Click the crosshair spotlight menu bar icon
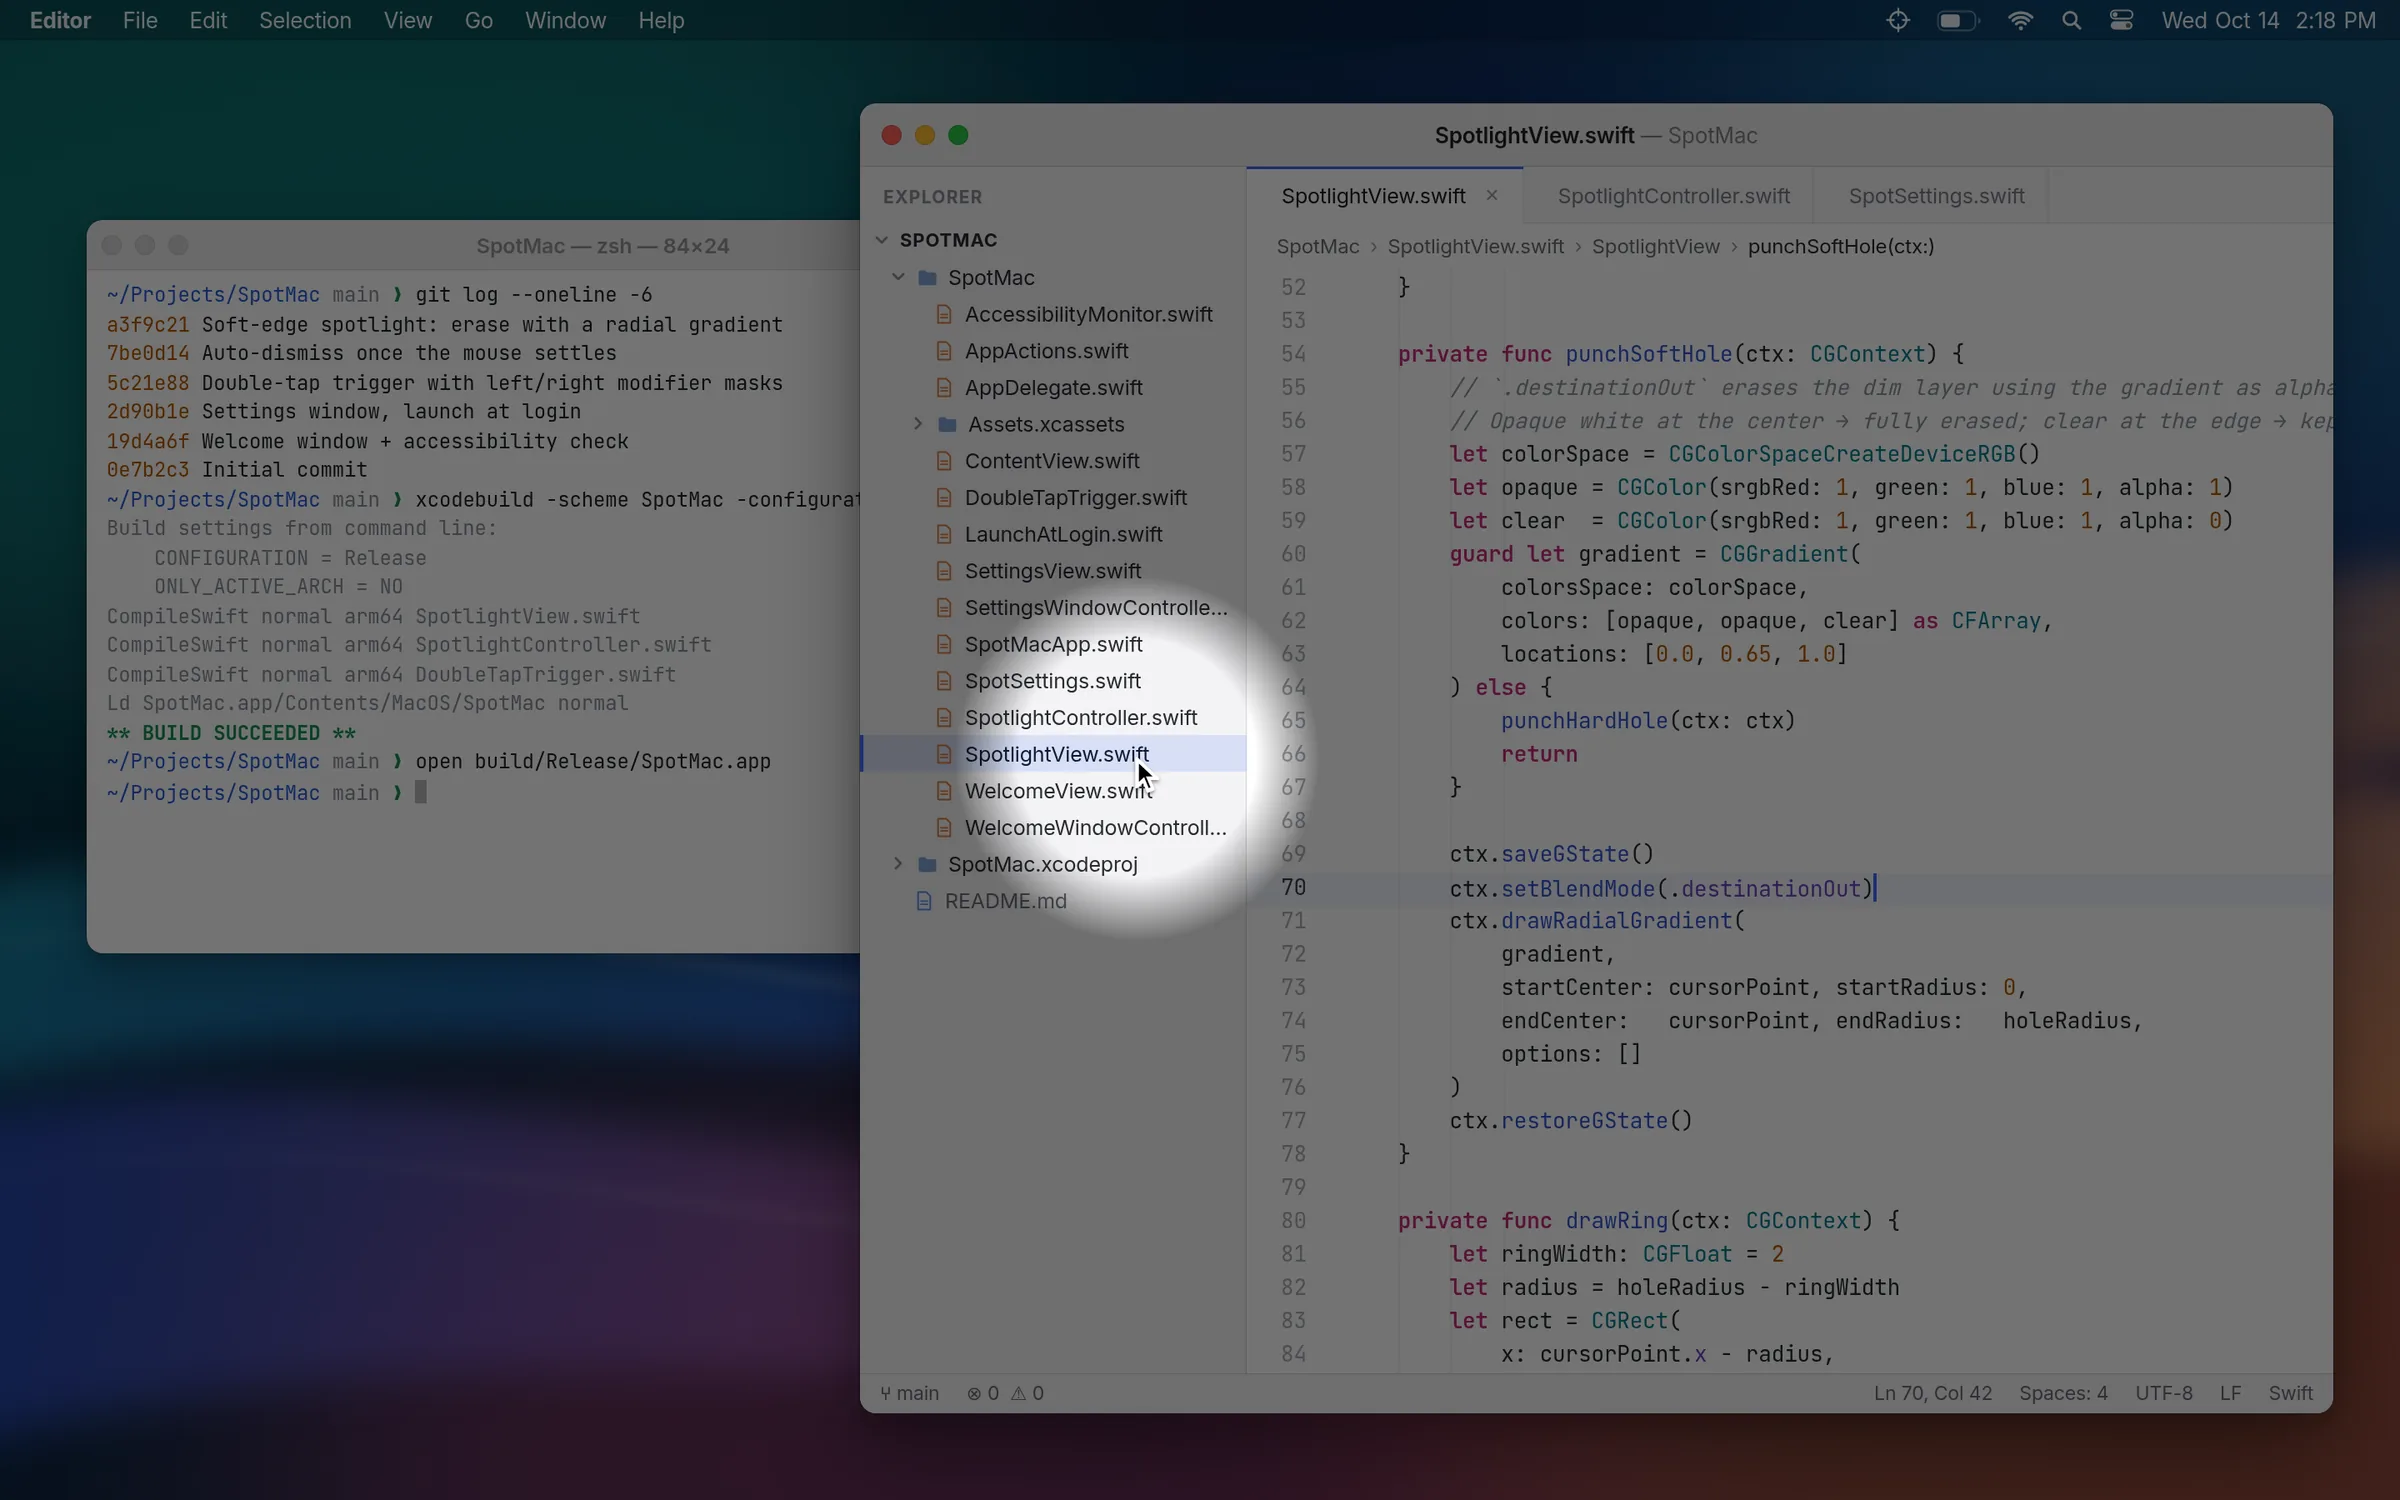 click(x=1898, y=20)
